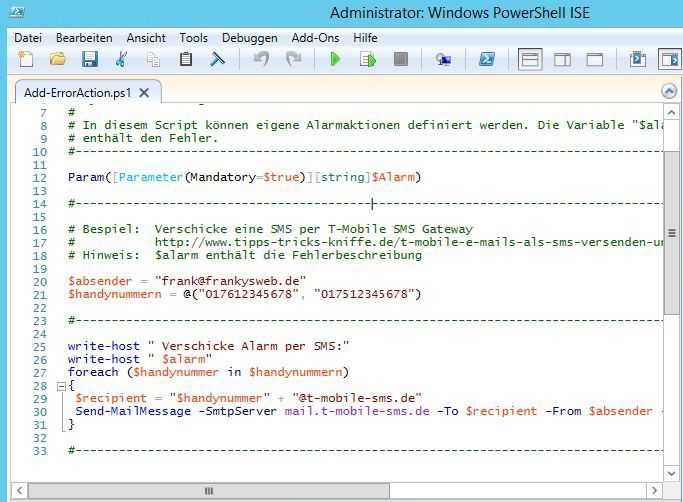Click the horizontal scrollbar thumb in the editor

209,491
